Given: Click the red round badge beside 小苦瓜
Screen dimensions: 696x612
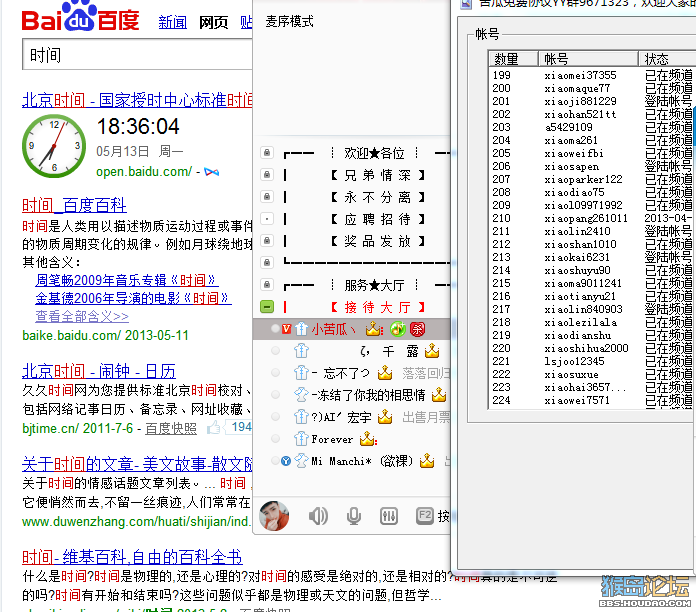Looking at the screenshot, I should point(417,329).
